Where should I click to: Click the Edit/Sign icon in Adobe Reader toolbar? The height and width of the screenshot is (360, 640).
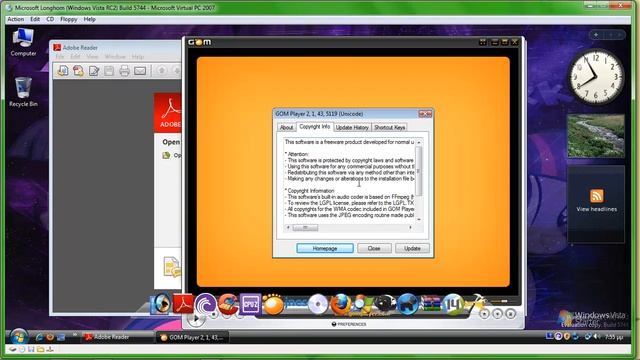(x=94, y=71)
